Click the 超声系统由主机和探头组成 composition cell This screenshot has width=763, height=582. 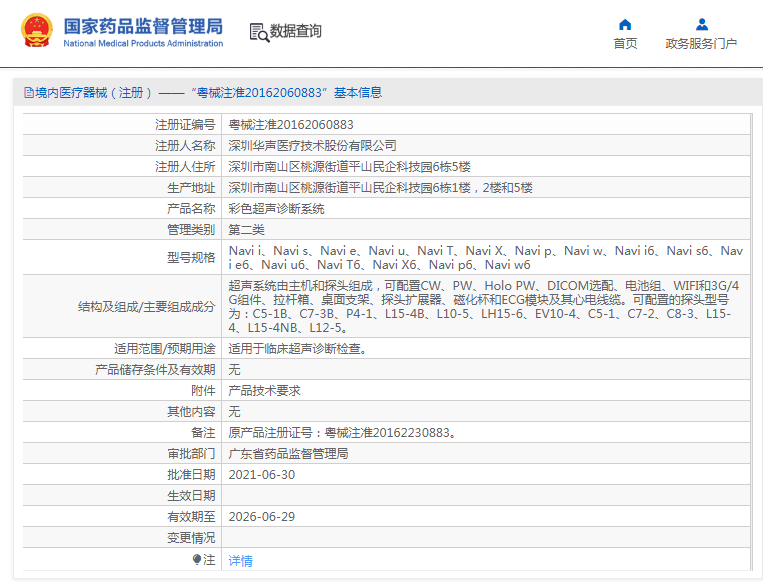(x=486, y=307)
